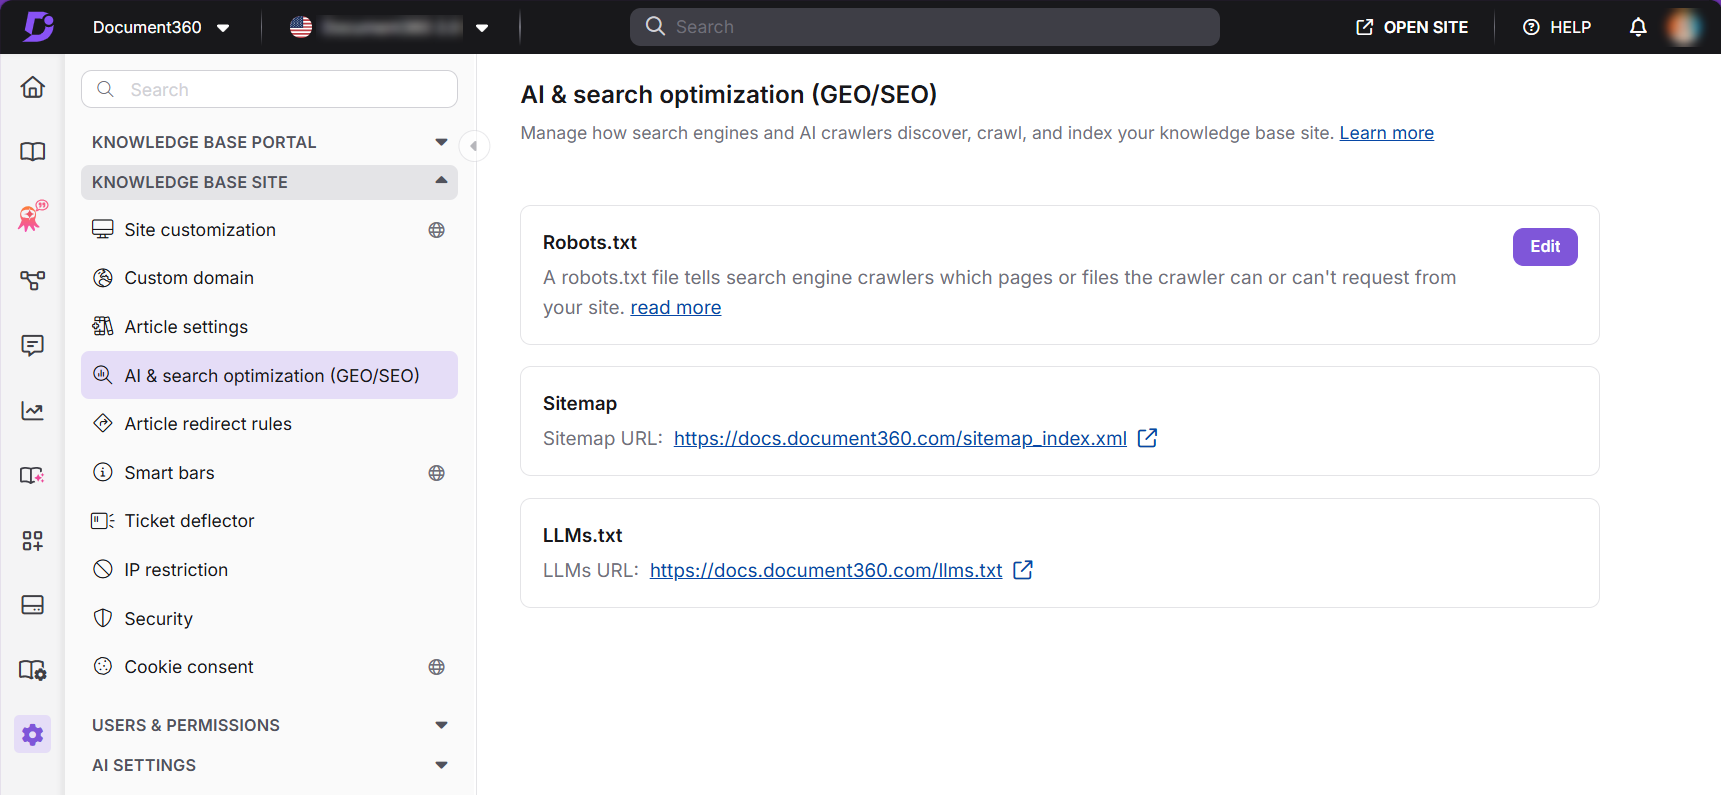The width and height of the screenshot is (1721, 795).
Task: Focus the top global Search field
Action: tap(925, 27)
